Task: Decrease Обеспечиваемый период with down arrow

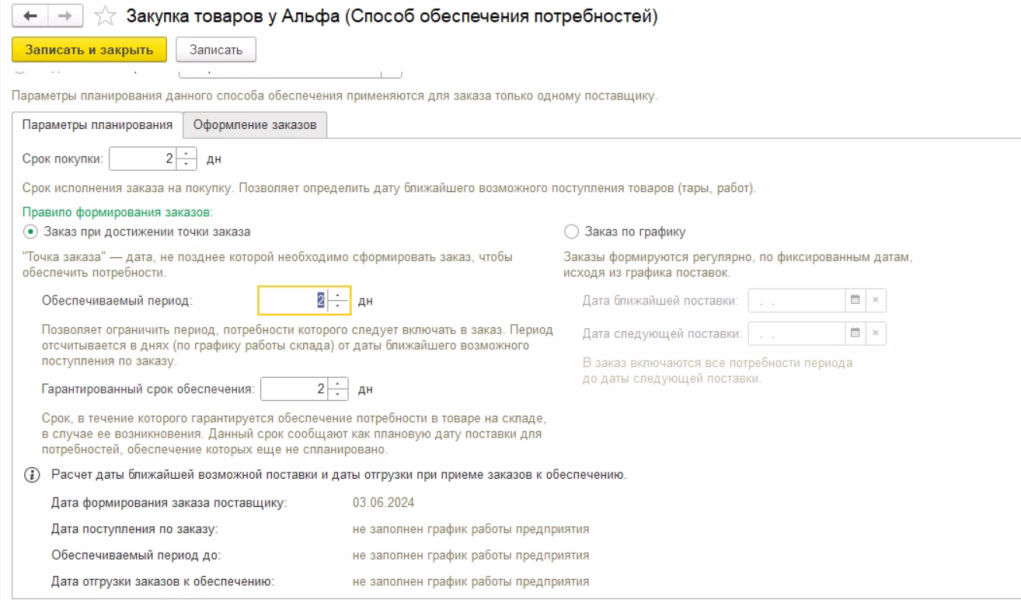Action: click(340, 306)
